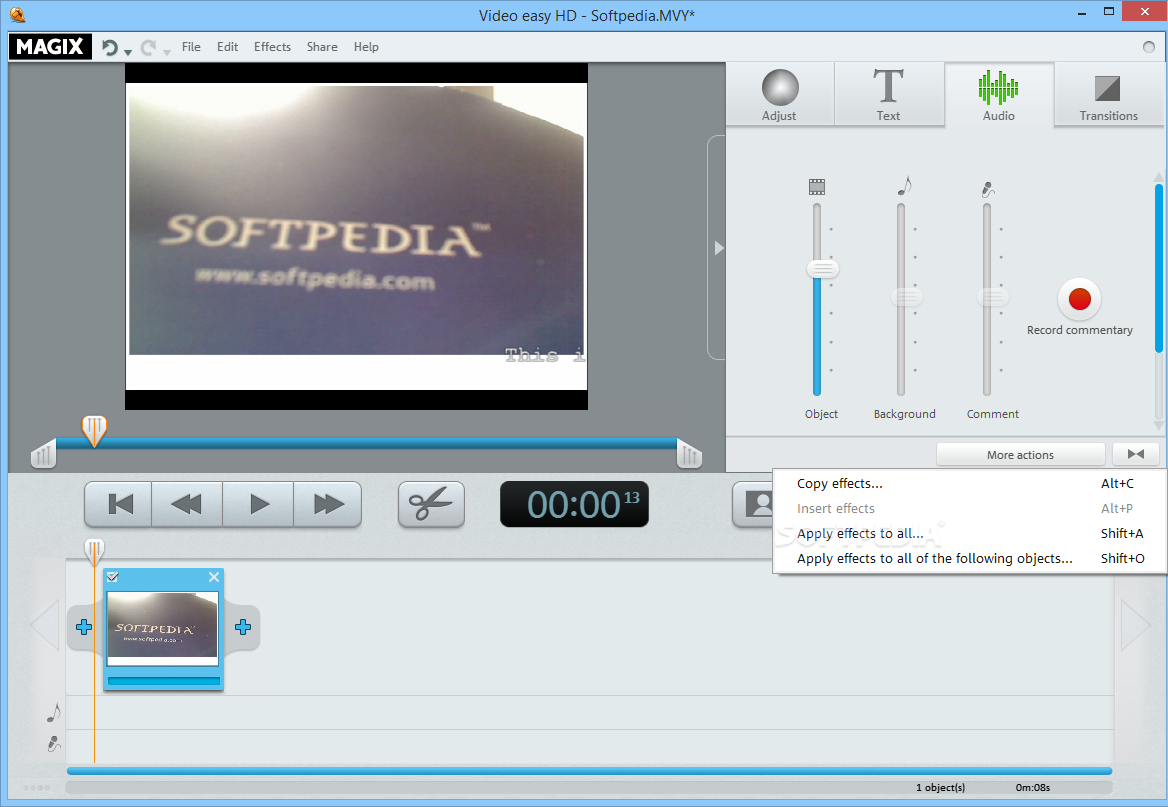Select the Audio tab
1168x807 pixels.
tap(999, 94)
